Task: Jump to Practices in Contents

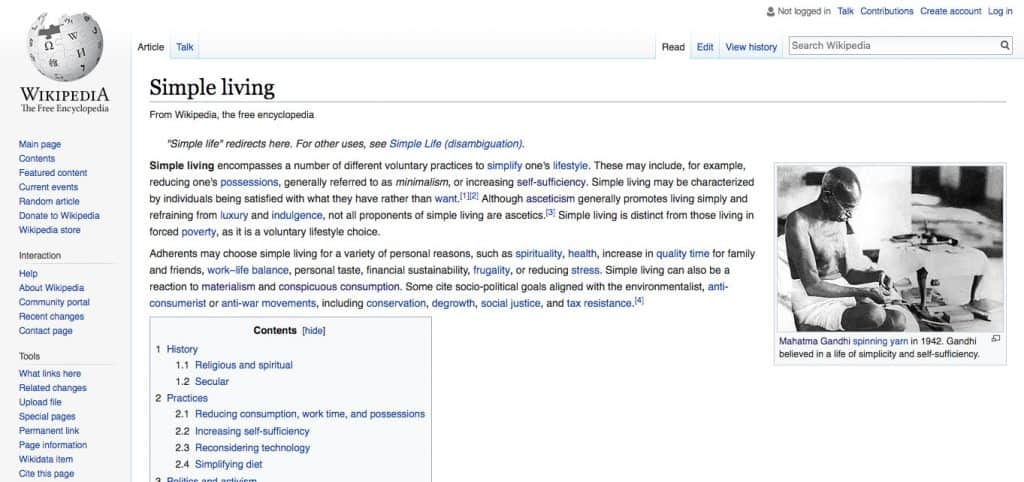Action: coord(187,398)
